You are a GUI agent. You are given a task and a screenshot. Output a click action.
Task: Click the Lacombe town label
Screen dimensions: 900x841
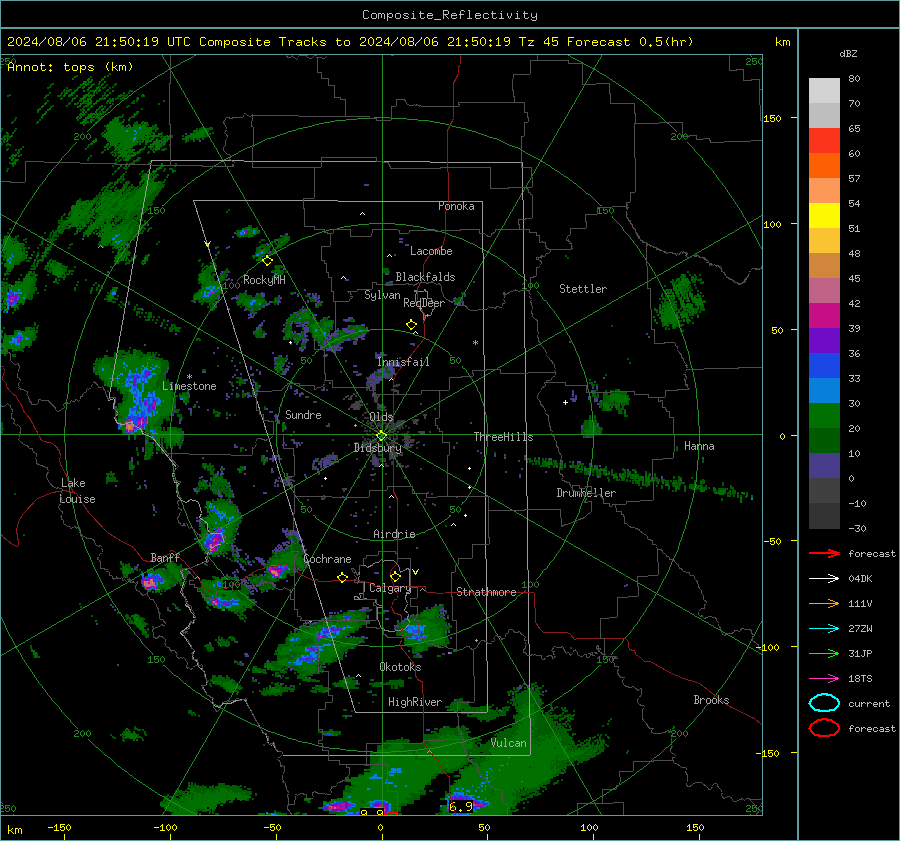[x=431, y=251]
